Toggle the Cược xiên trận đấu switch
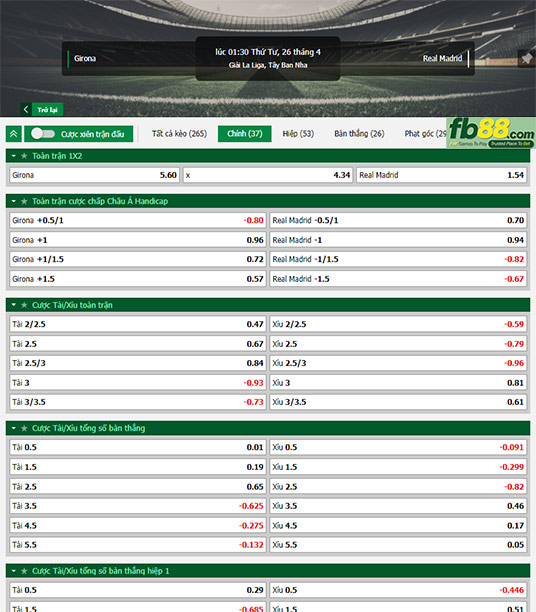The height and width of the screenshot is (612, 536). pyautogui.click(x=43, y=134)
